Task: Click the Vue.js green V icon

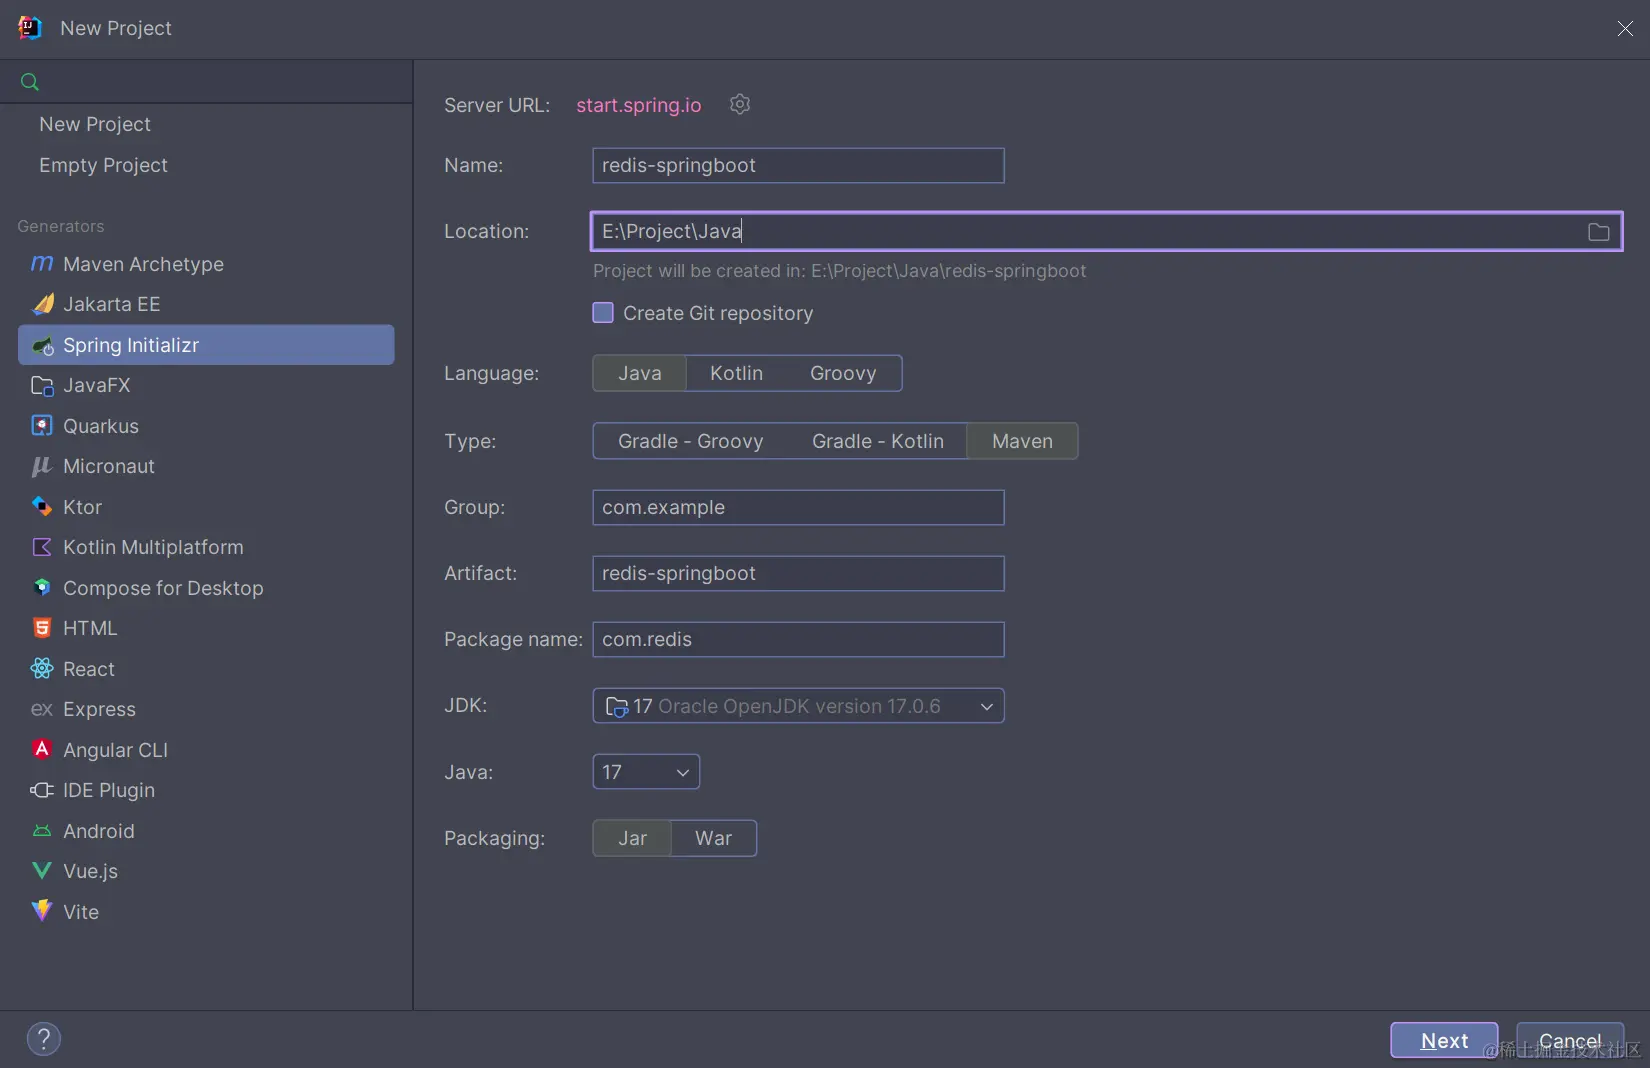Action: 42,871
